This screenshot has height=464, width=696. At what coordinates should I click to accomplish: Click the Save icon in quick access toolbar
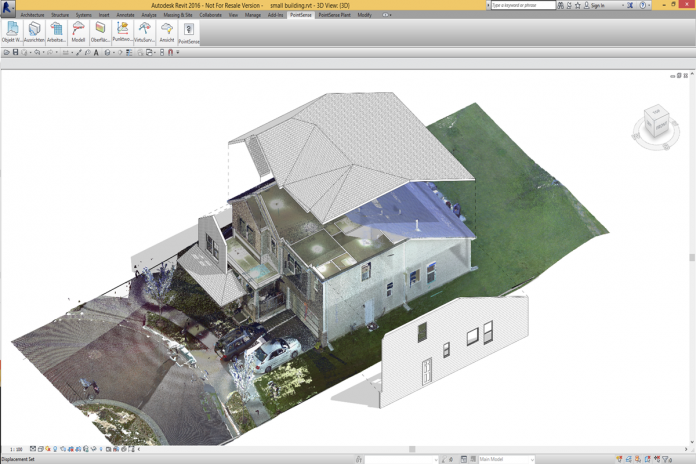(15, 52)
